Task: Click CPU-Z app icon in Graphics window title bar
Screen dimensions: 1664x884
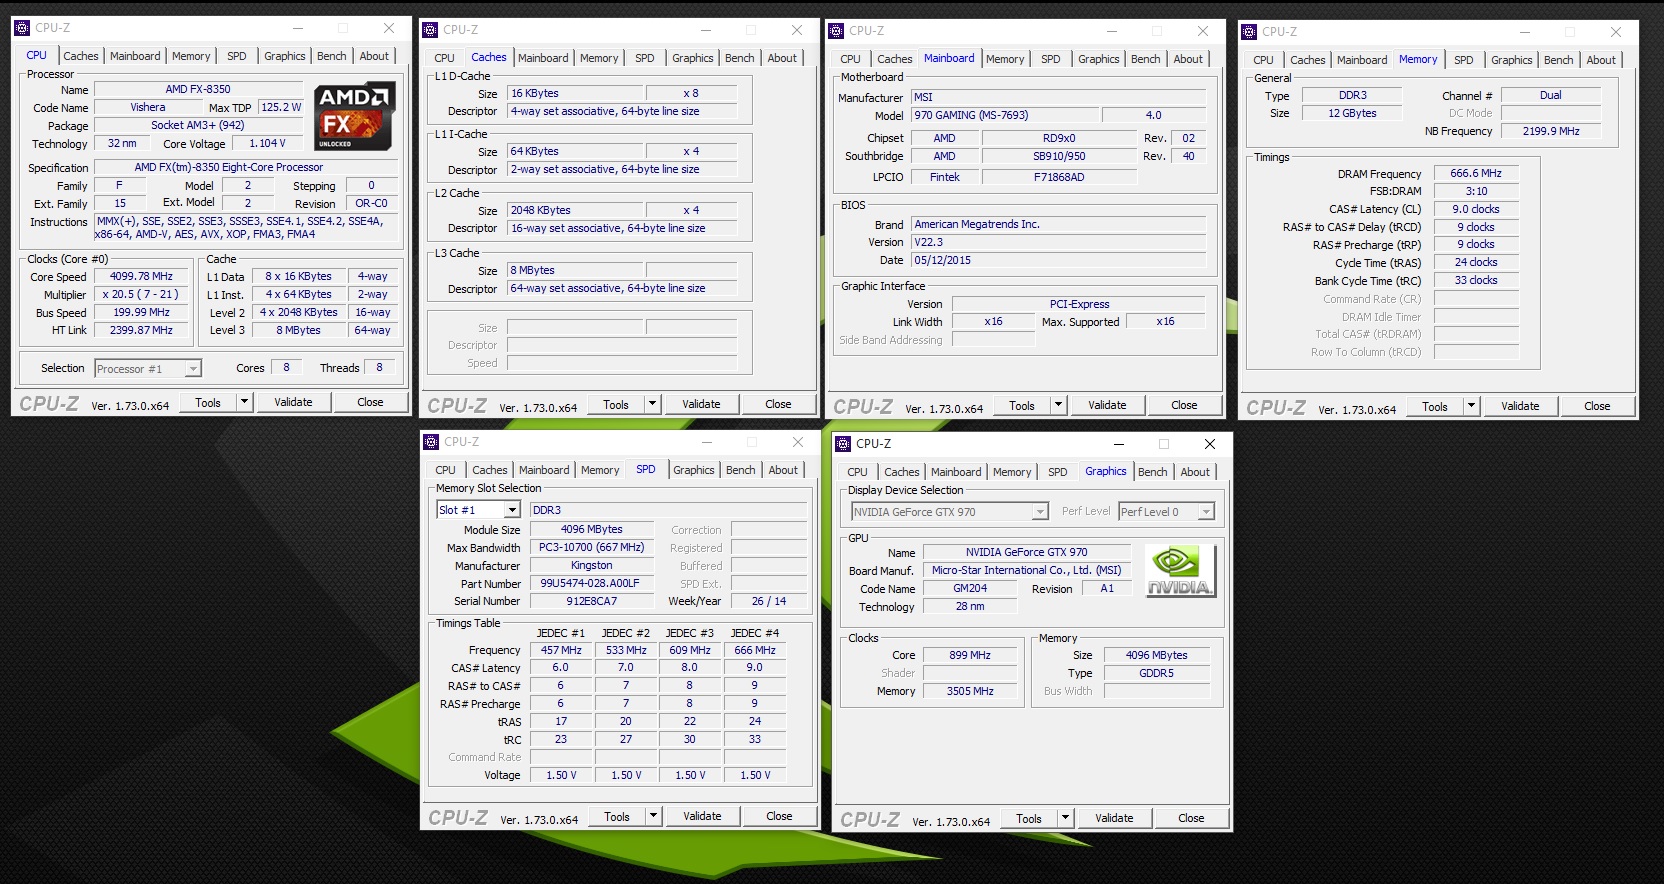Action: coord(843,444)
